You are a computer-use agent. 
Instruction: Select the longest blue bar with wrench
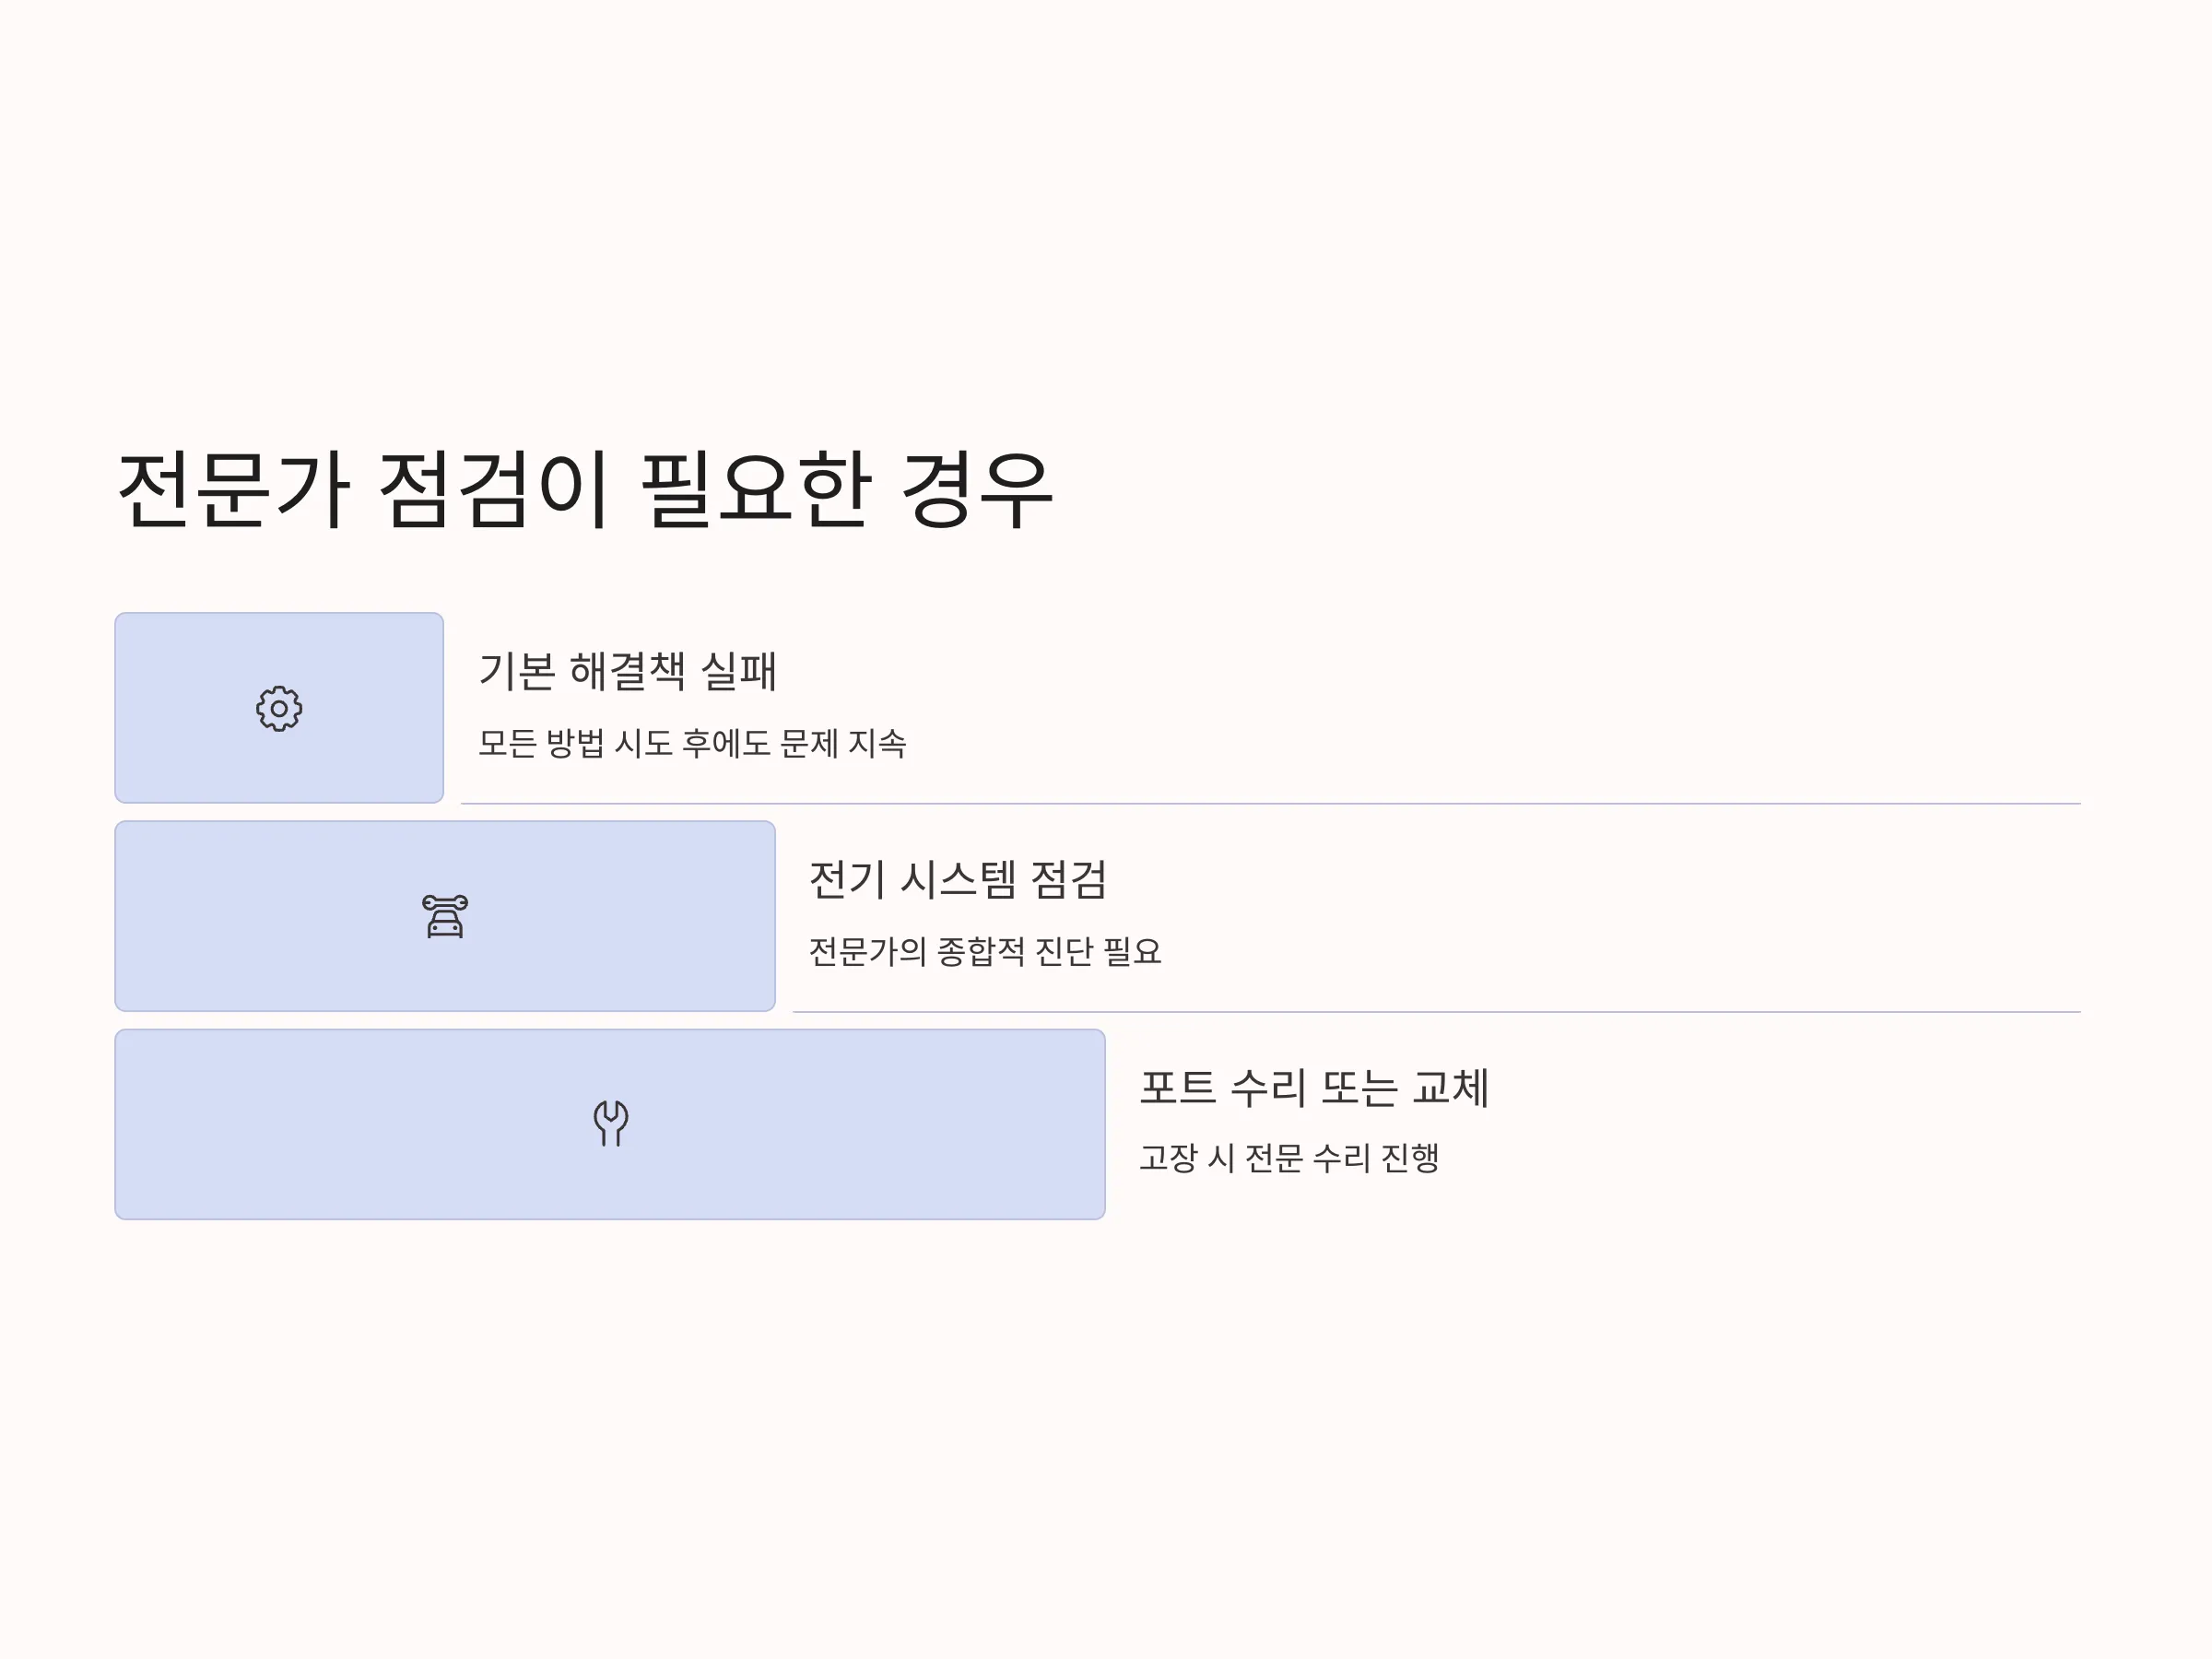coord(610,1124)
